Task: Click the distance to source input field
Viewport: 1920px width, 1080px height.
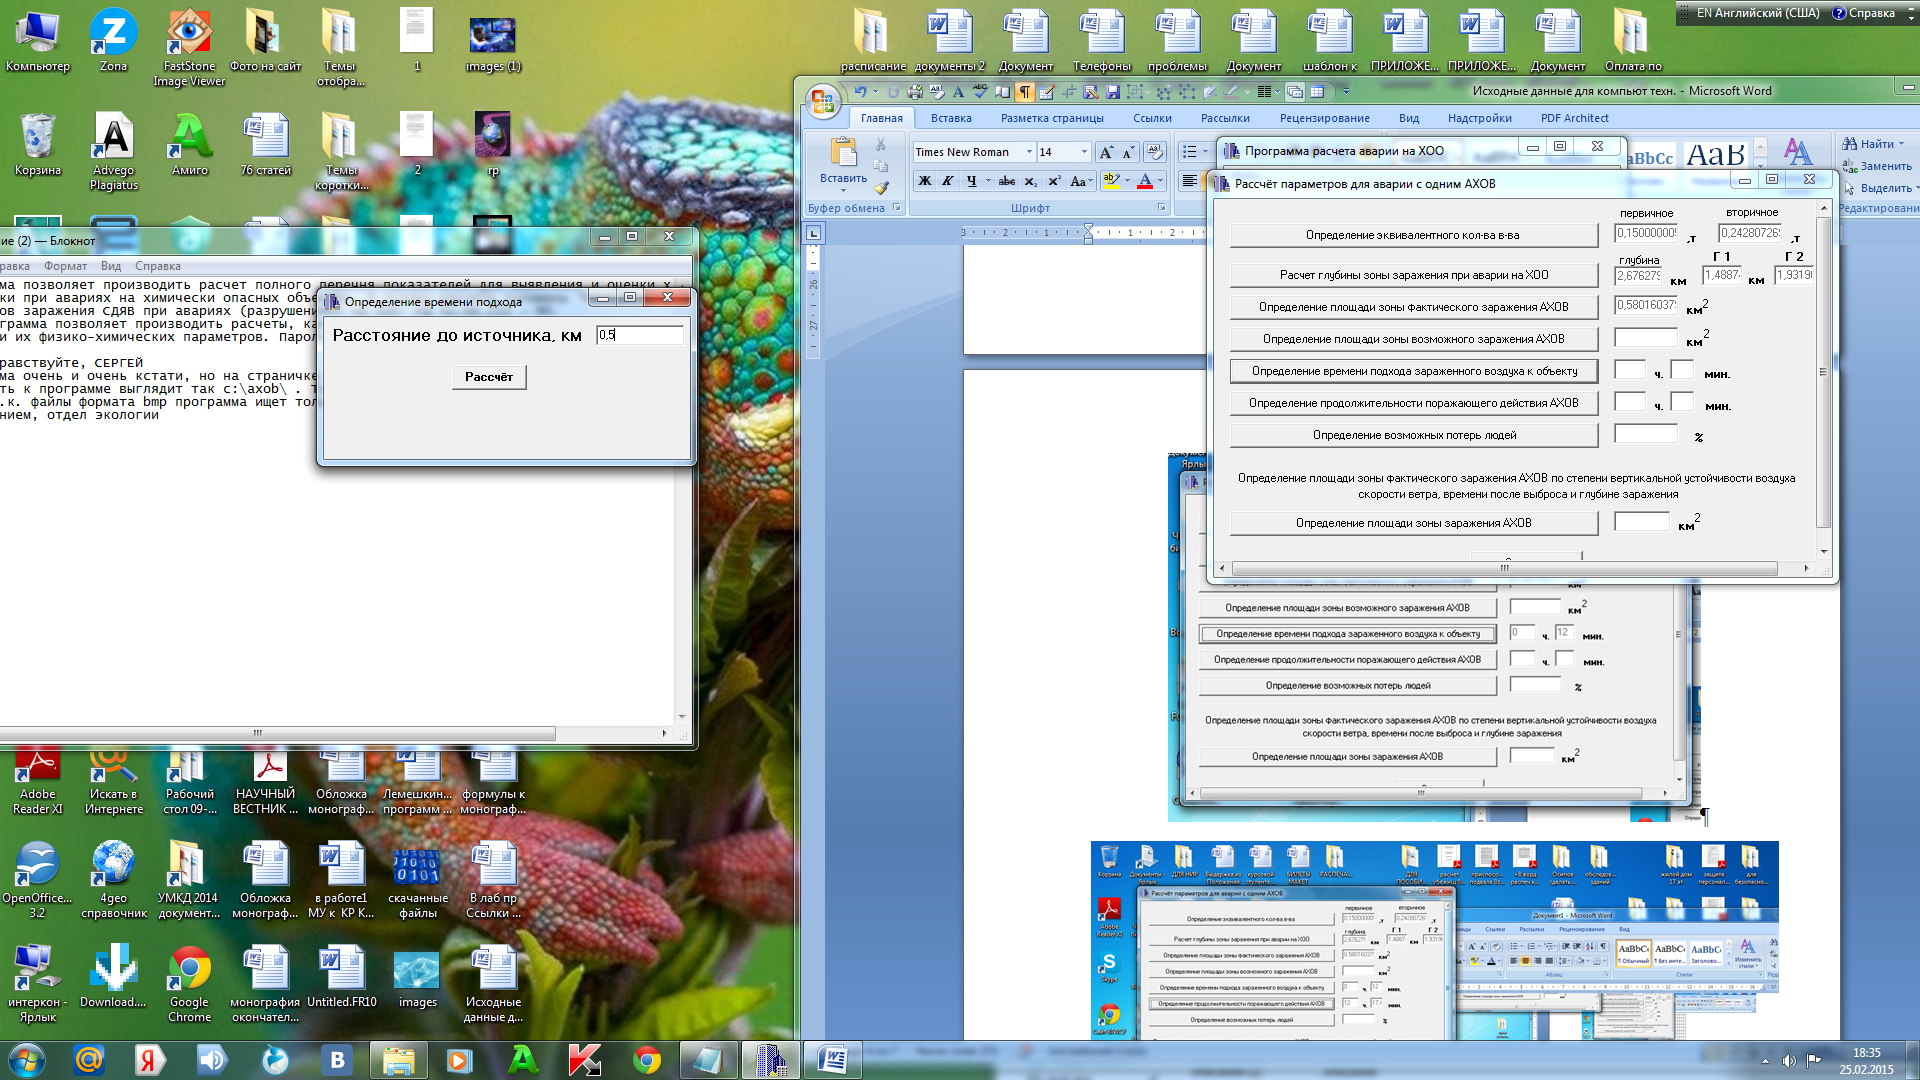Action: point(640,335)
